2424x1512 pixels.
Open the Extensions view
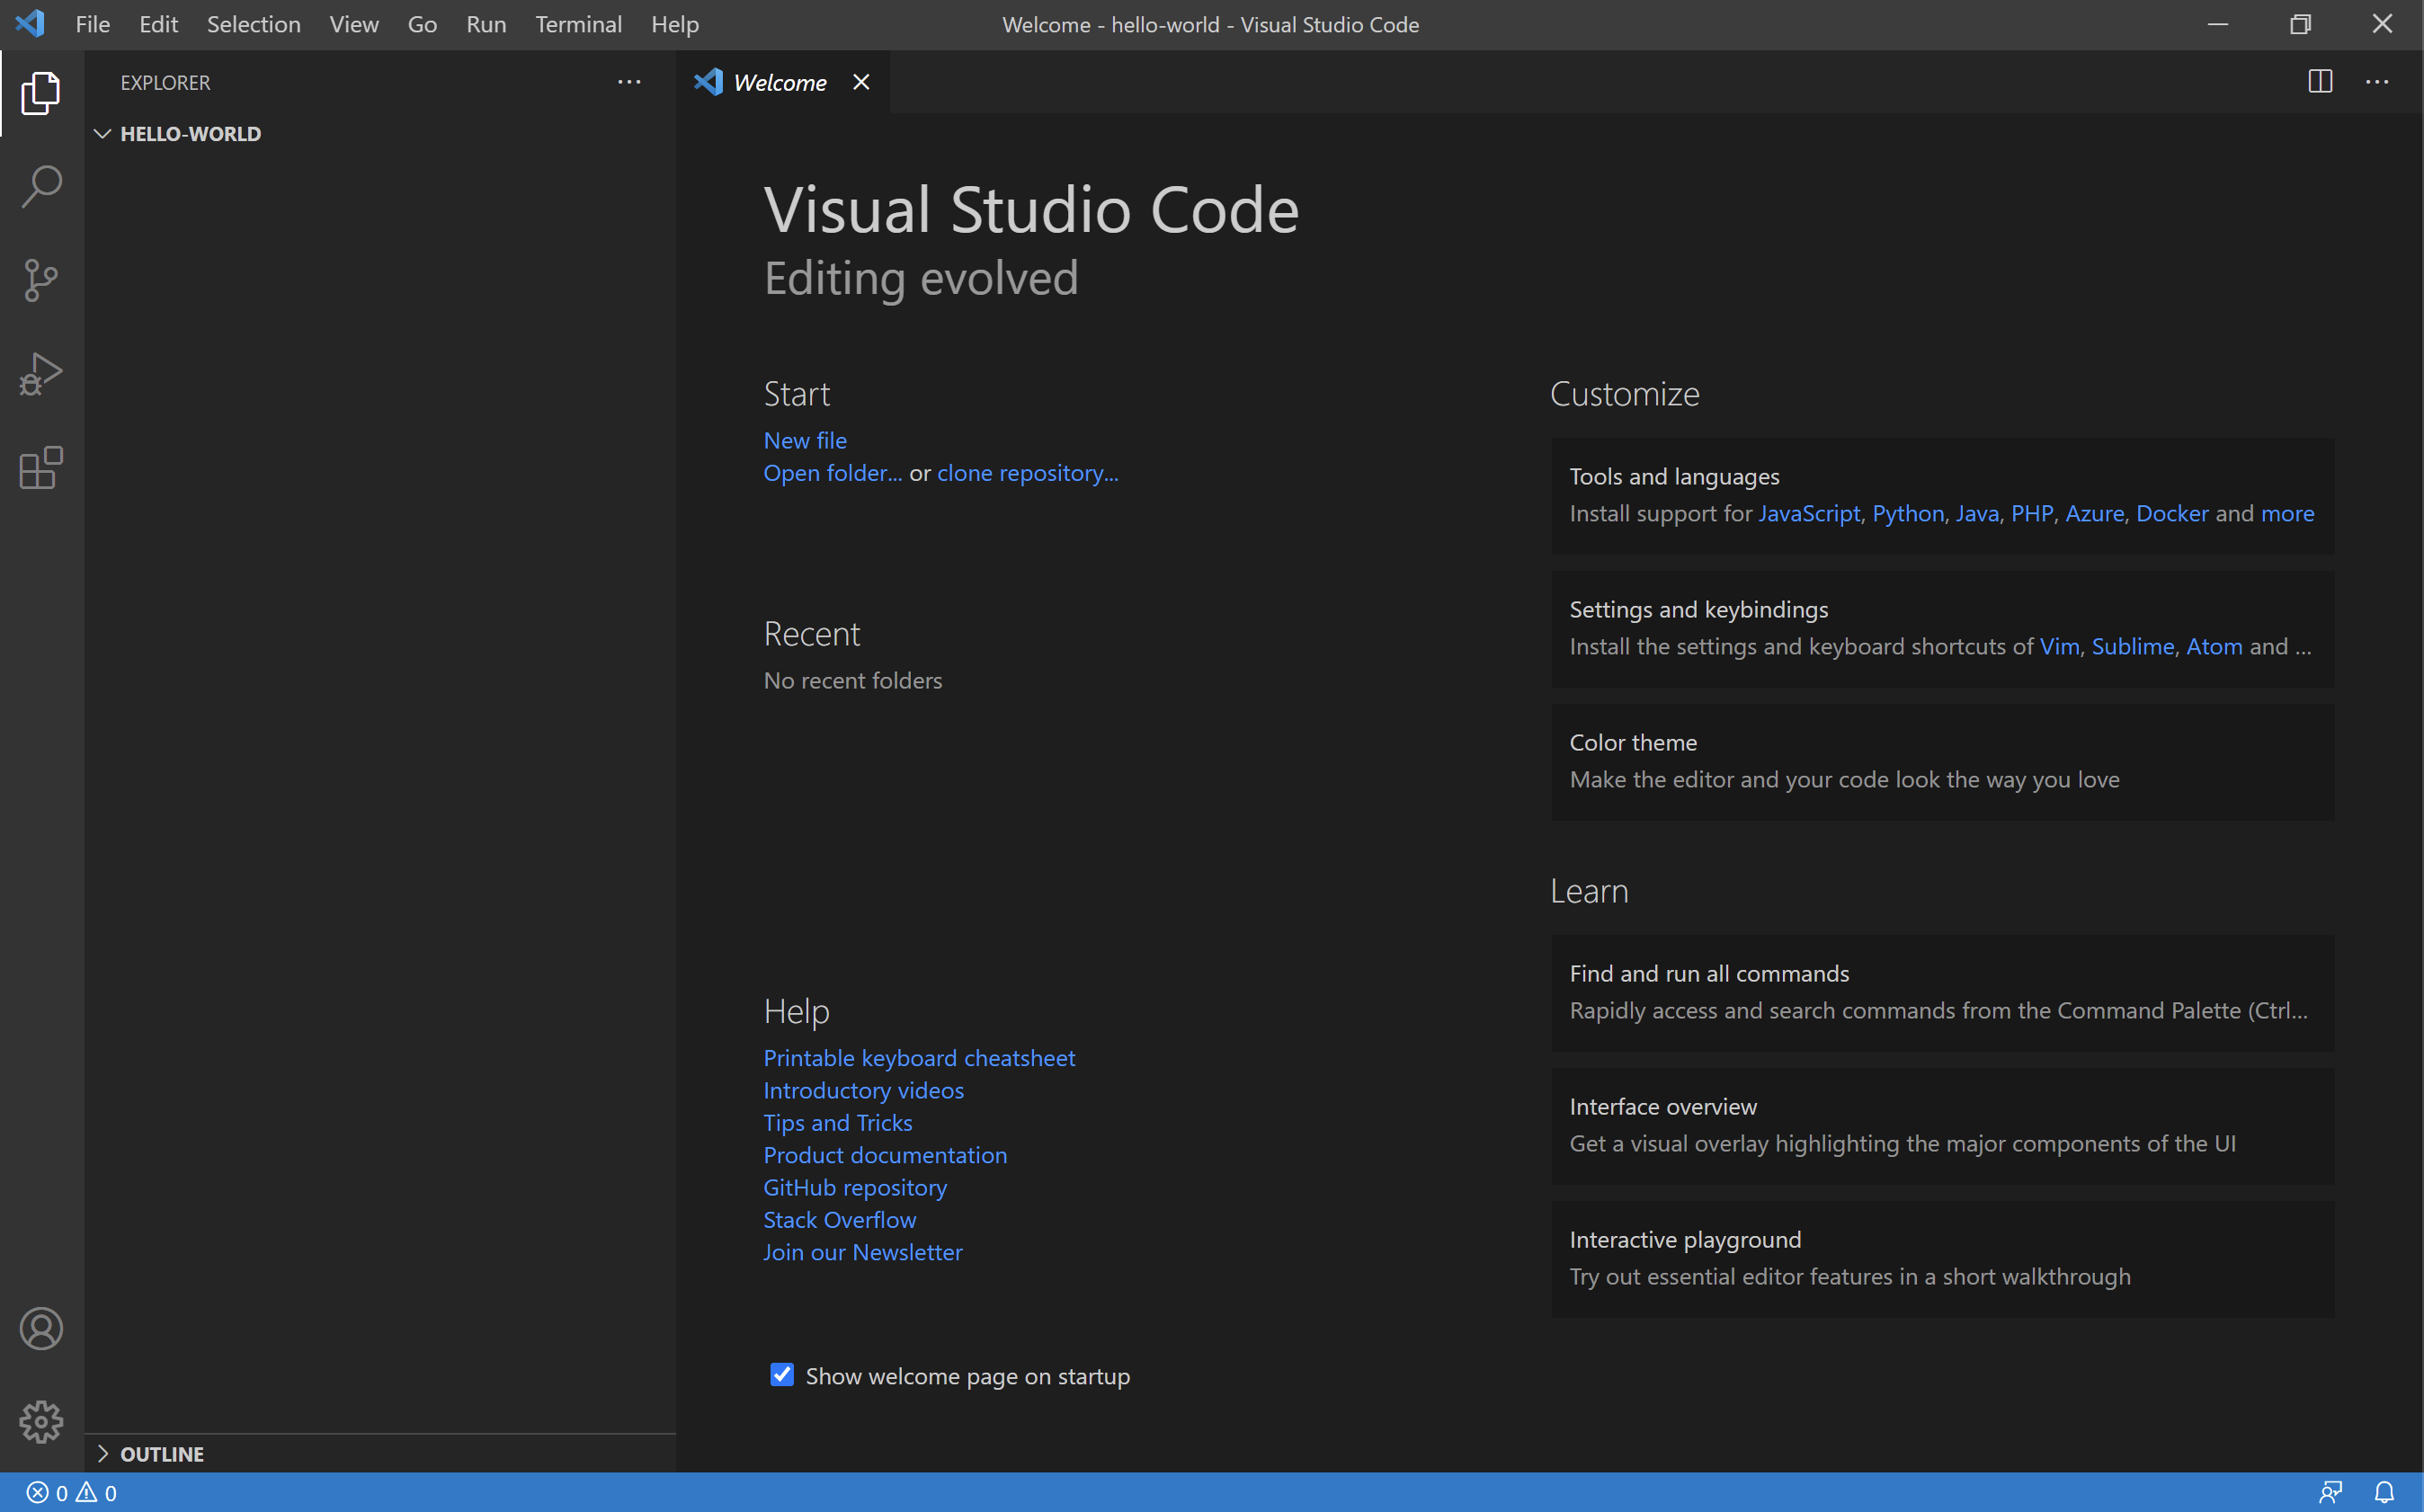[x=41, y=468]
